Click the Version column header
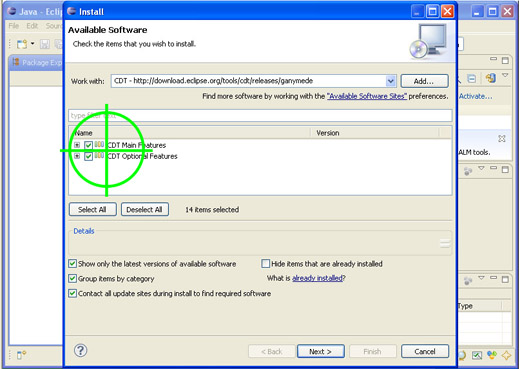Screen dimensions: 520x369 pos(375,133)
